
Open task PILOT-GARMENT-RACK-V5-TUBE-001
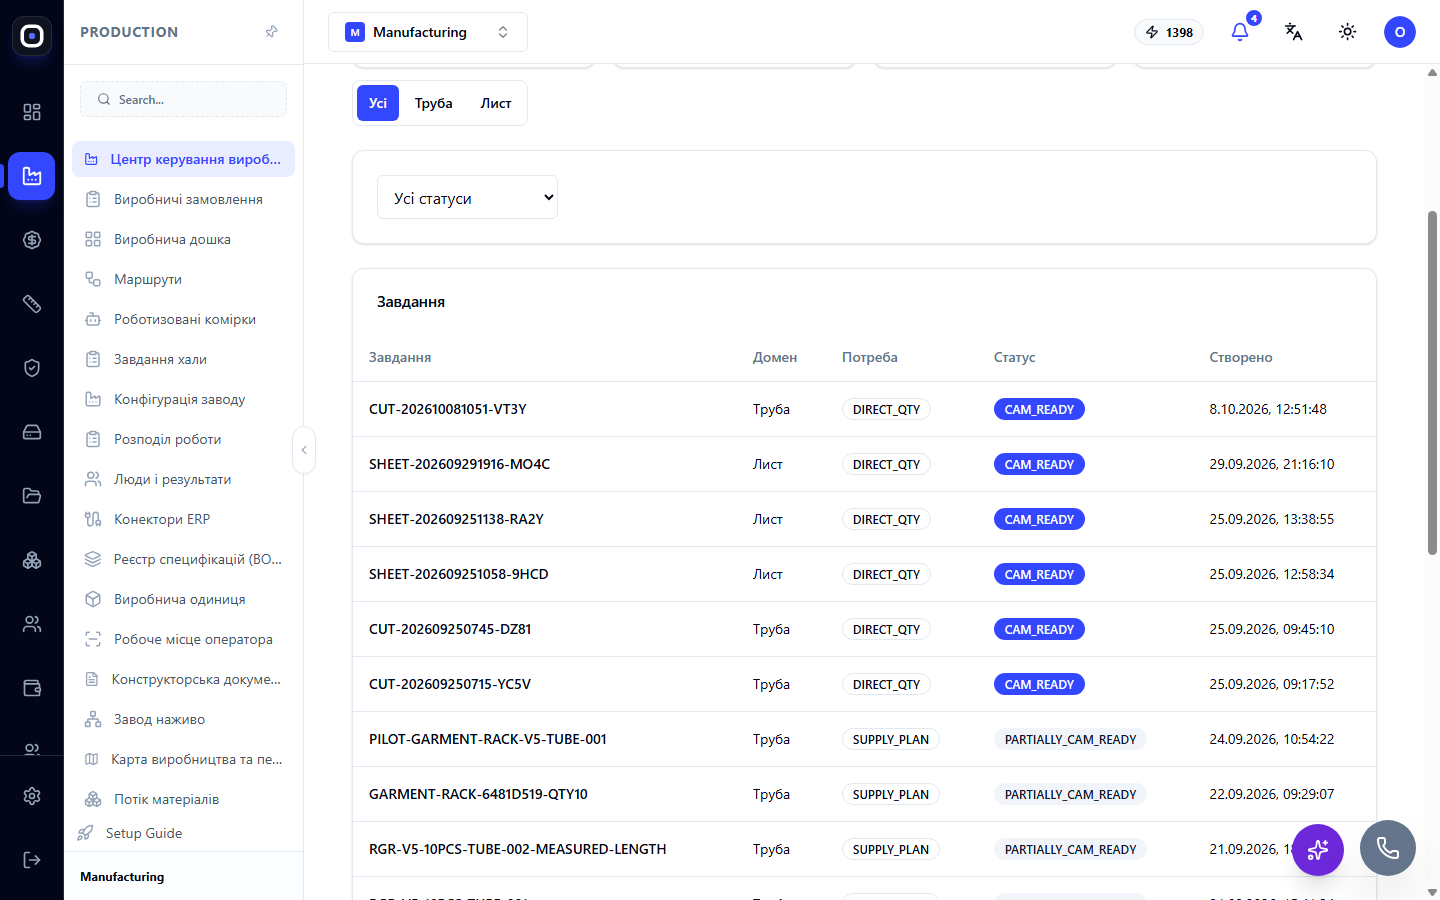pyautogui.click(x=488, y=739)
